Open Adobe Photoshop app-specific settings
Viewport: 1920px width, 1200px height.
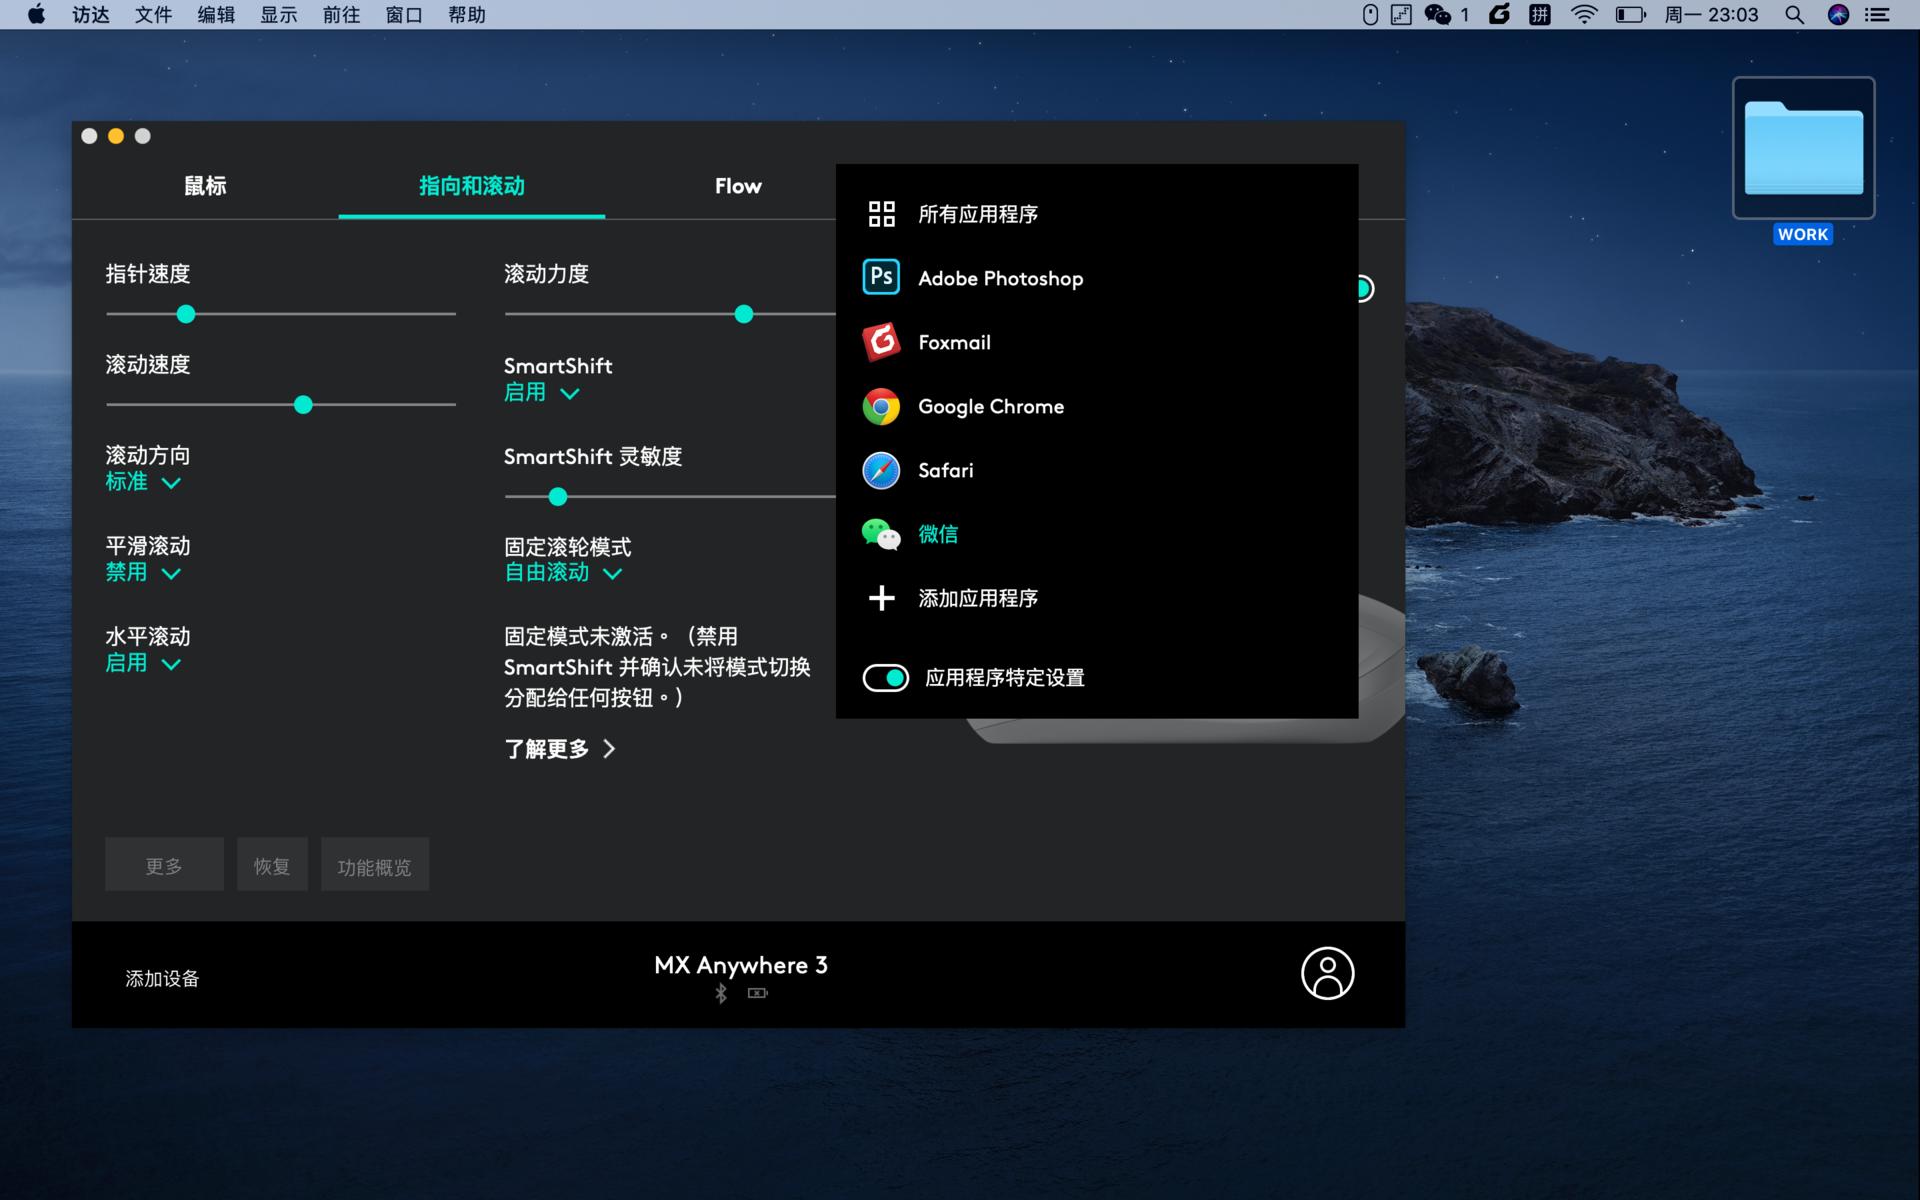pos(1000,278)
